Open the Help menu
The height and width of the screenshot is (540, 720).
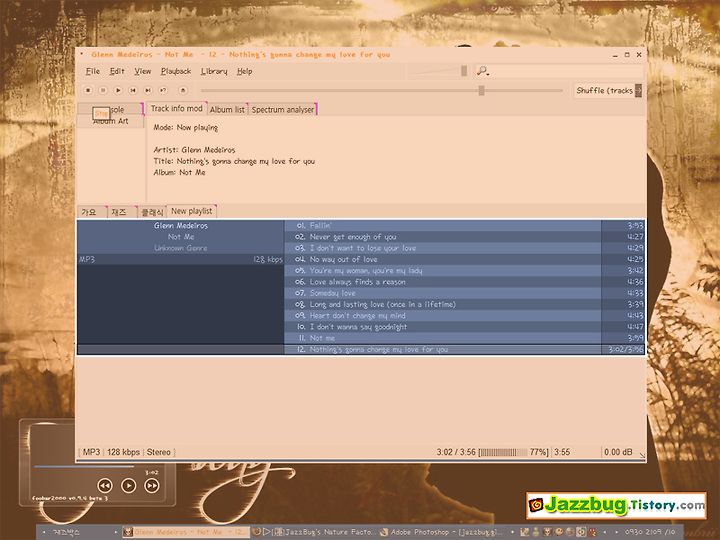pyautogui.click(x=244, y=71)
